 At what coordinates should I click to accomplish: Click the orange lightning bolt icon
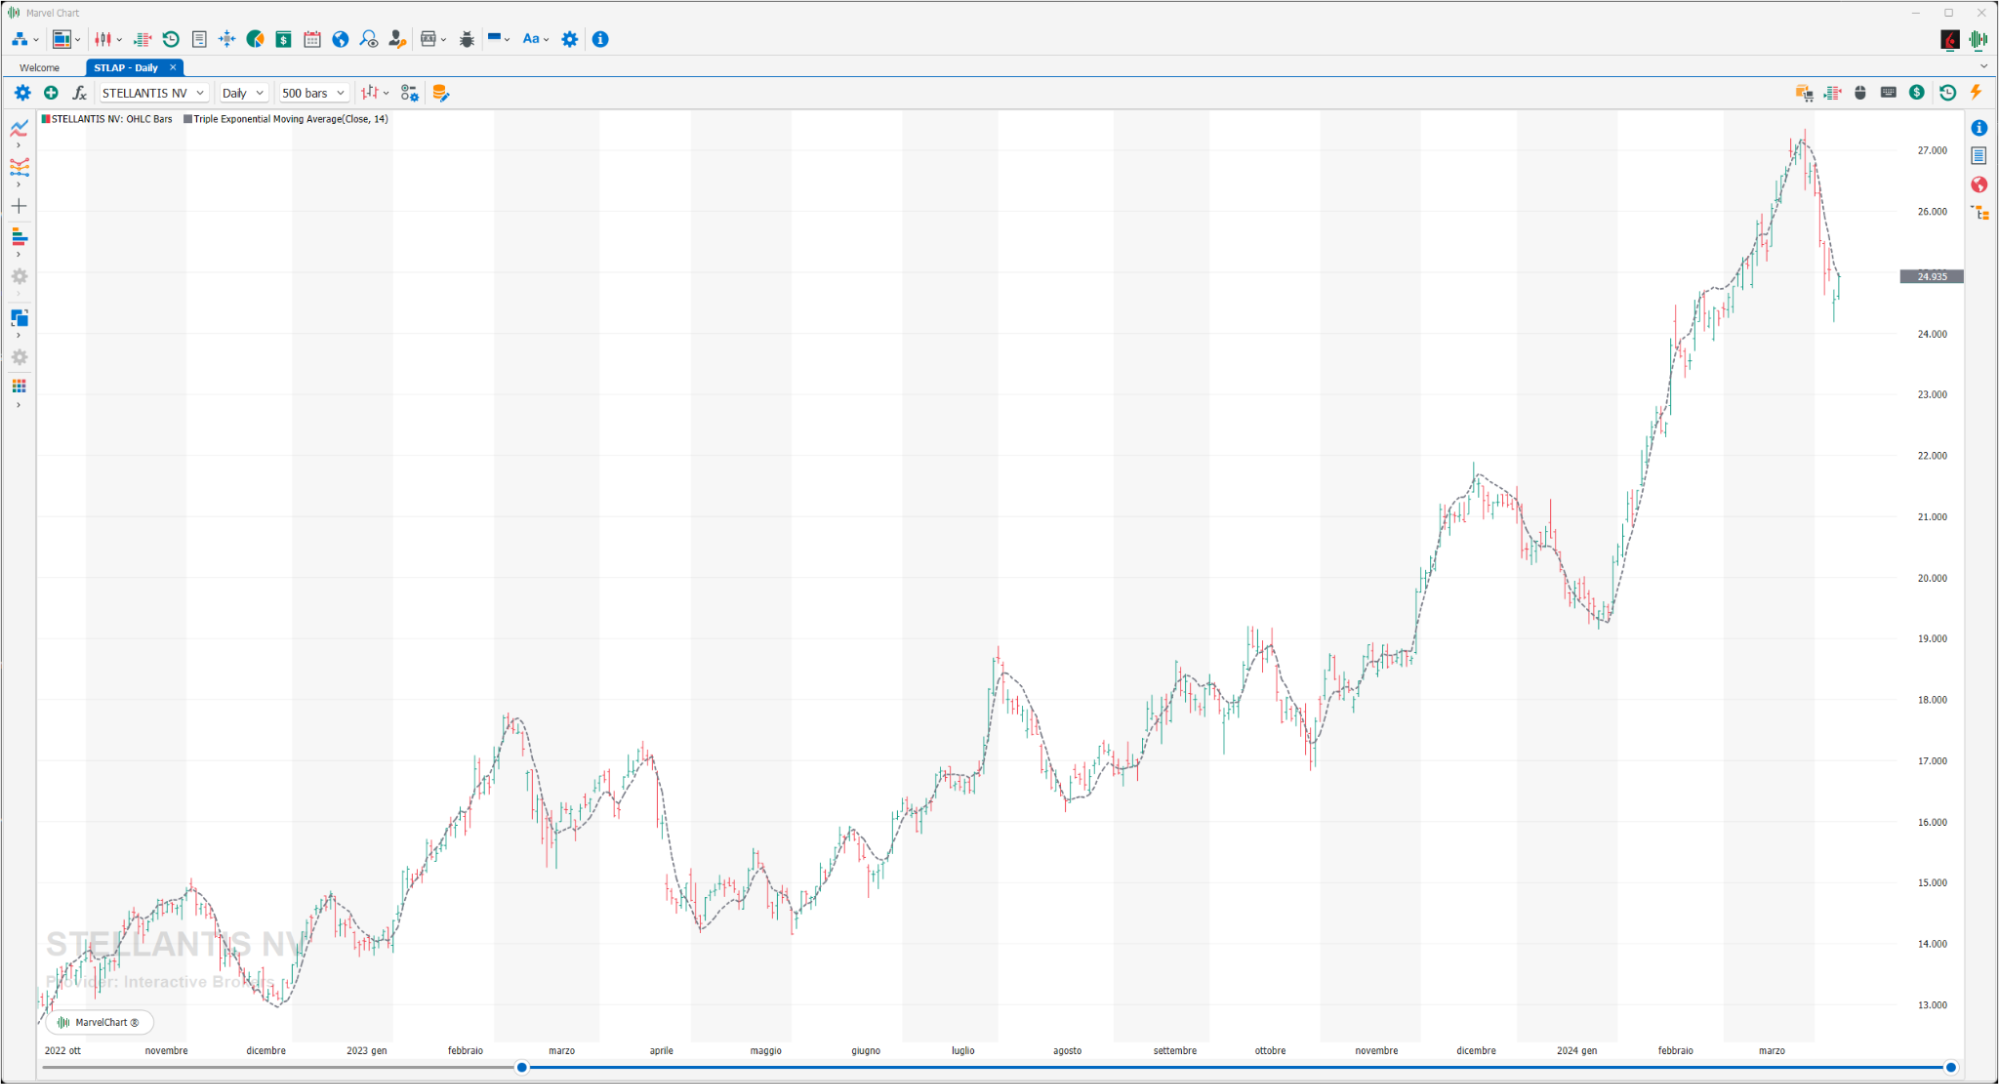pos(1976,93)
